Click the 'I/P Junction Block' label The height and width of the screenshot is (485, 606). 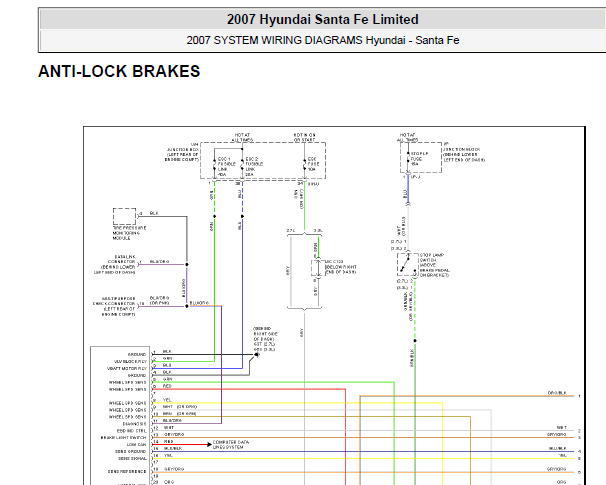[463, 152]
